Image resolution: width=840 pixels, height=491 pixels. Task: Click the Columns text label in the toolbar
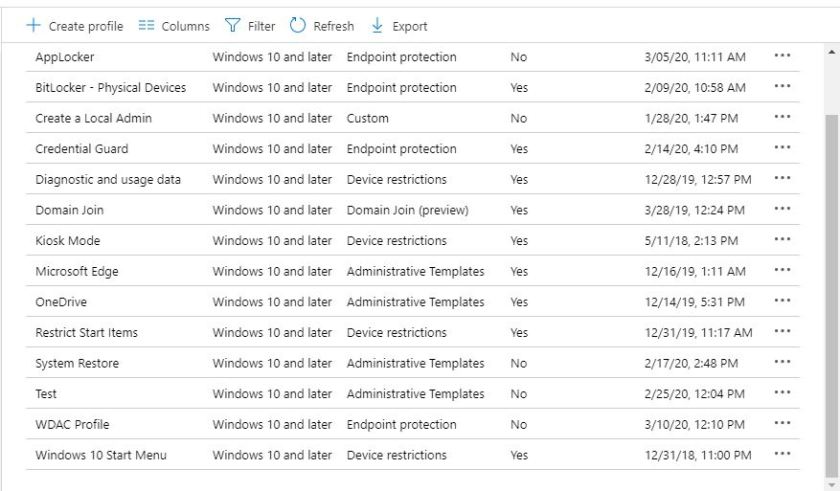[x=186, y=26]
